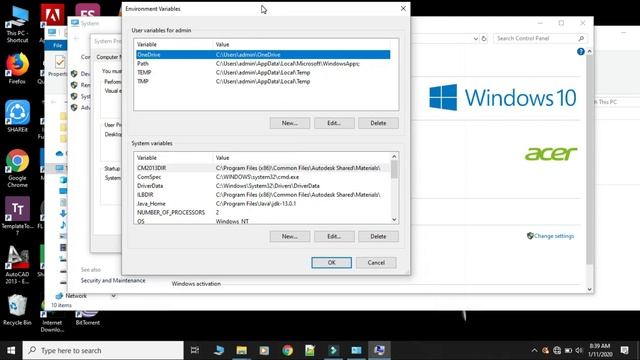The height and width of the screenshot is (360, 640).
Task: Click Value column header in system variables
Action: click(302, 158)
